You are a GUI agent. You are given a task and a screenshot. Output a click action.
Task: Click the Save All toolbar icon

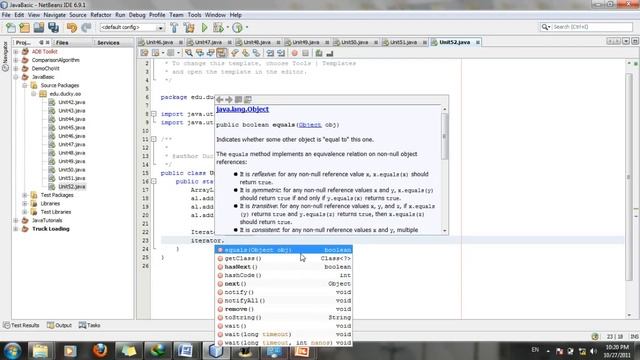coord(53,27)
